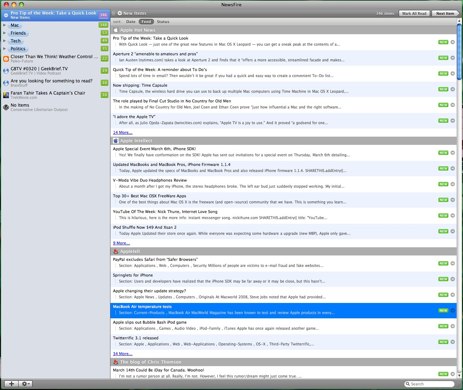
Task: Toggle status circle for 'iPod Shuffle Now $49'
Action: (453, 231)
